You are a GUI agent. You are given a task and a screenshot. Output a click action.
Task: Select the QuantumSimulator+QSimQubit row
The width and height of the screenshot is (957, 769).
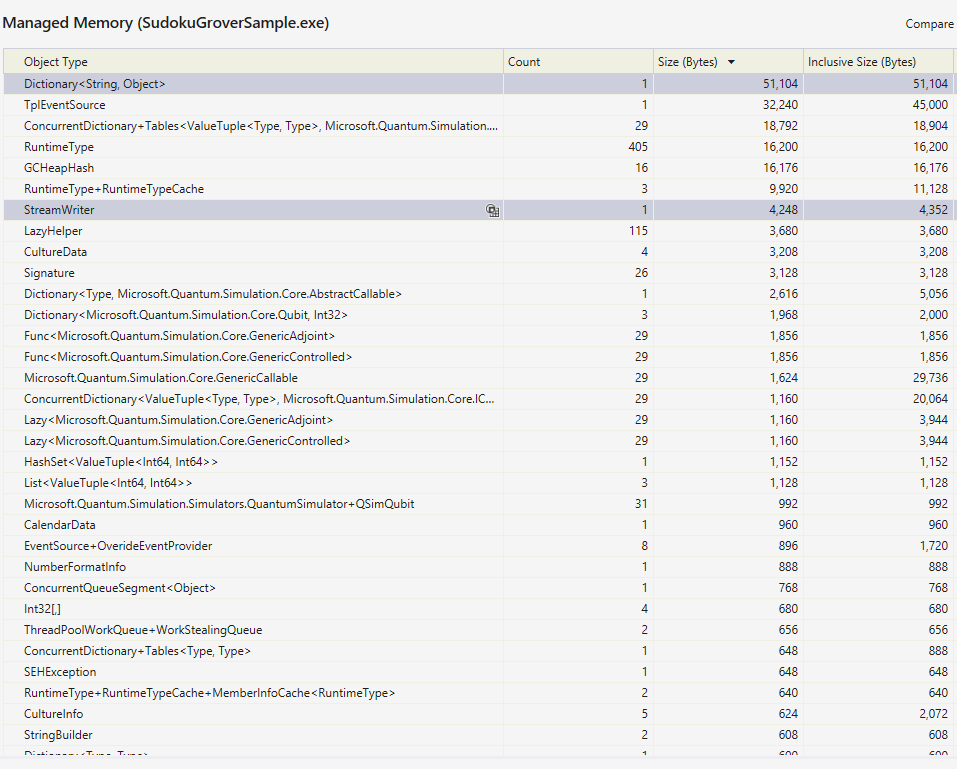tap(478, 504)
